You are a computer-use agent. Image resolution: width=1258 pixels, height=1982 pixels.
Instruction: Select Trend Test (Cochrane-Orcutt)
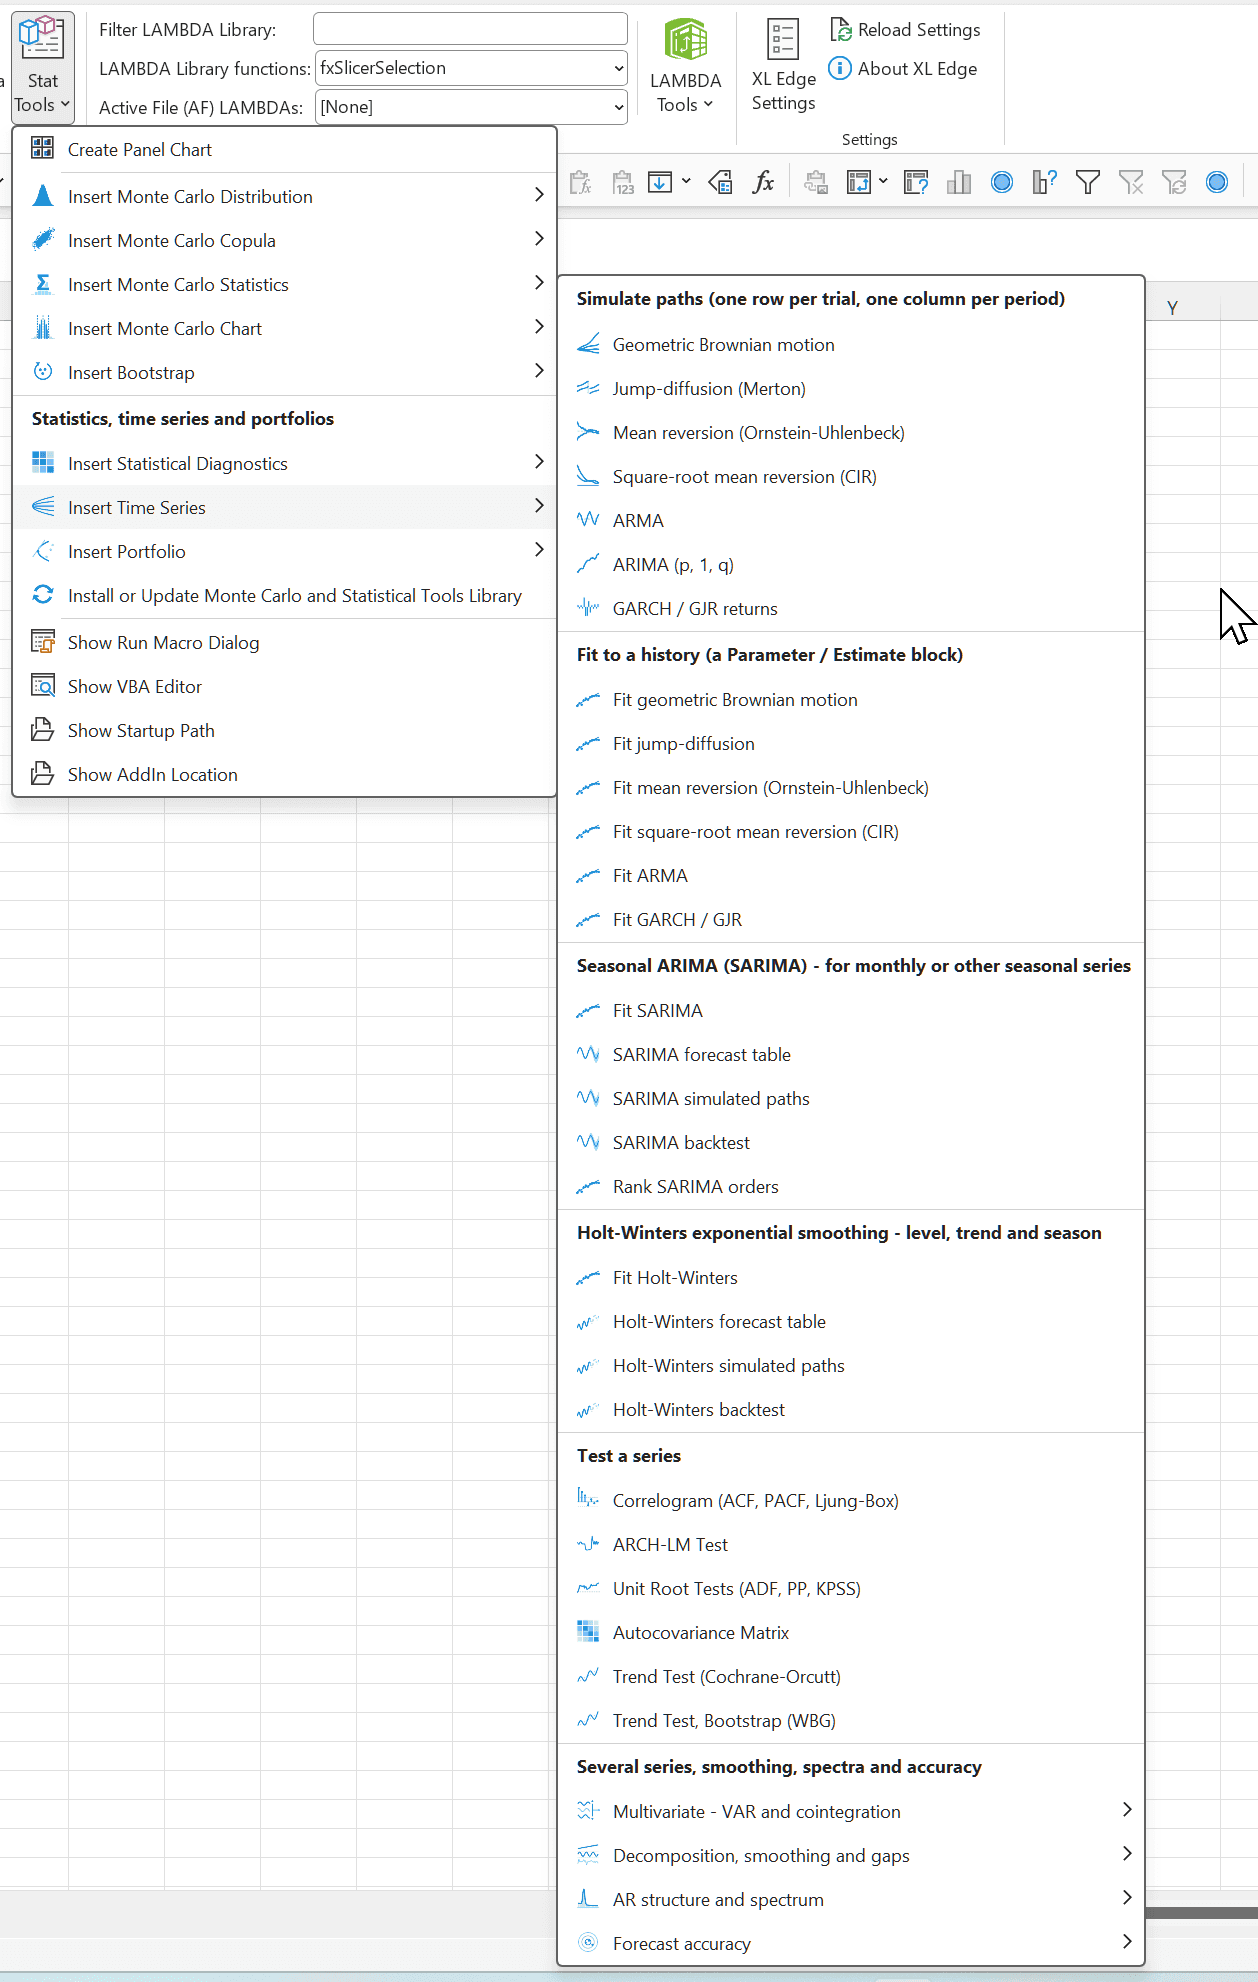[x=851, y=1676]
